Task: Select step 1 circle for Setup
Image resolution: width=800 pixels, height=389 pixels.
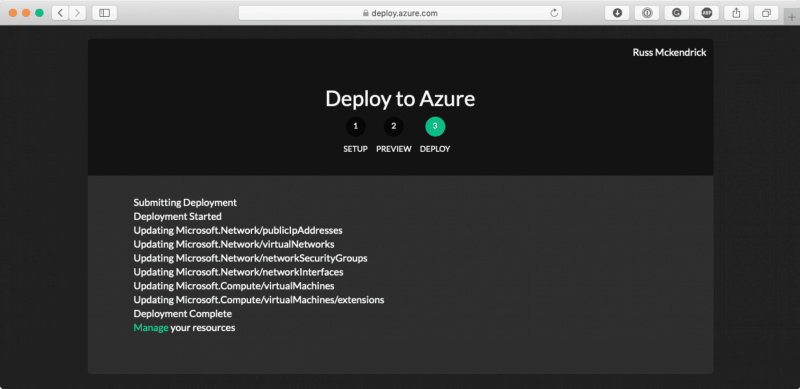Action: pos(356,127)
